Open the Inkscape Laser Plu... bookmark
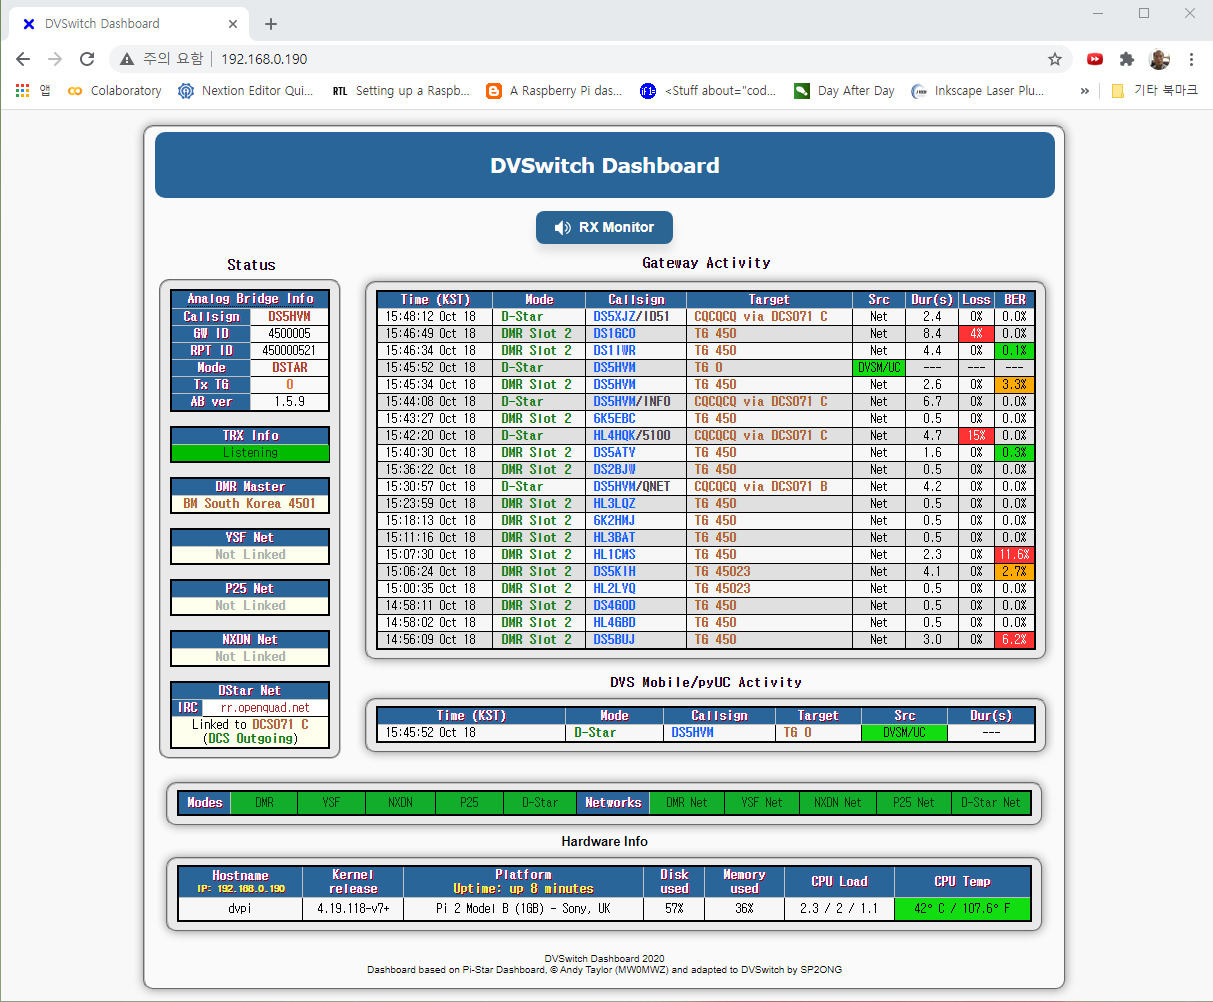Viewport: 1213px width, 1002px height. (x=978, y=90)
